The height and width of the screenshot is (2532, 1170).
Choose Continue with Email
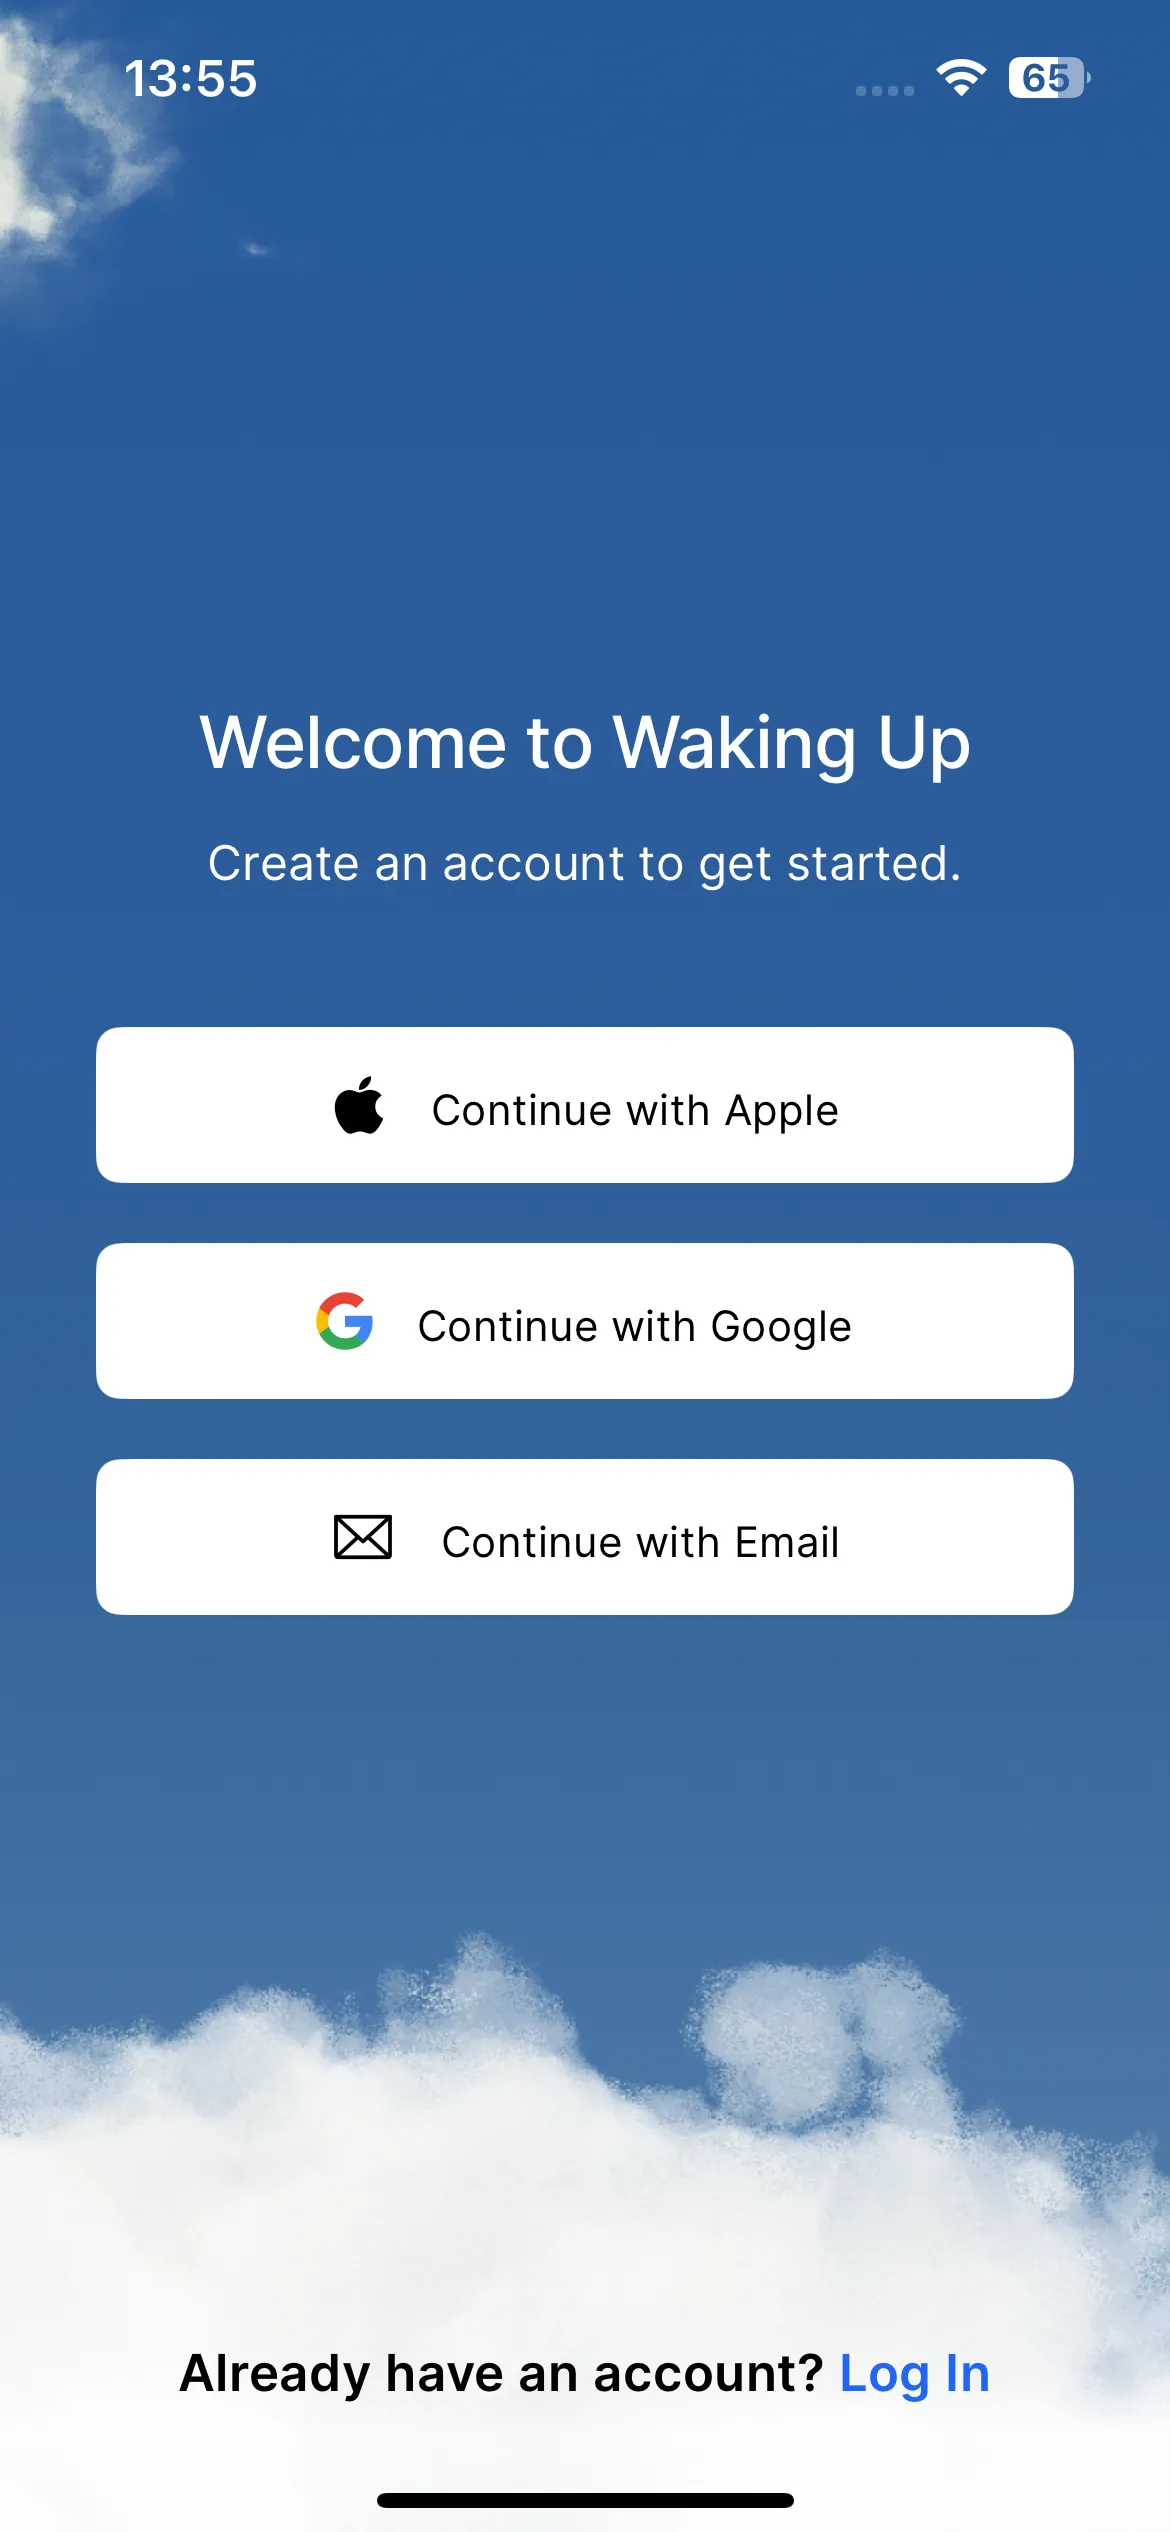585,1537
